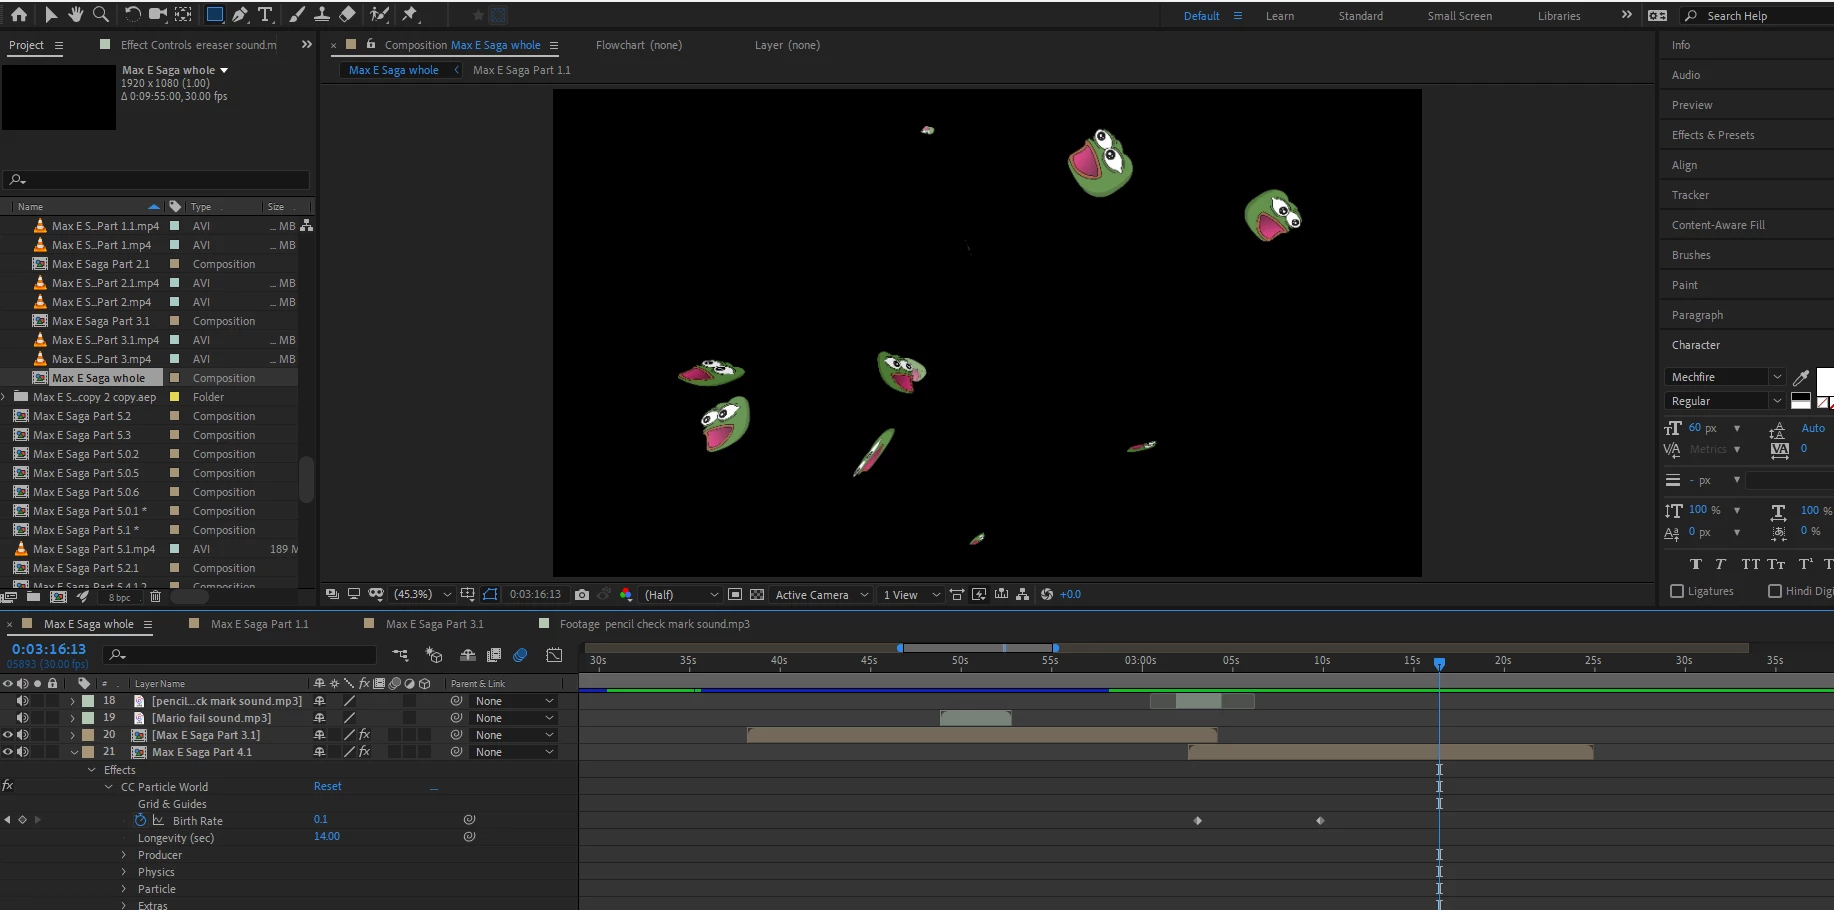Select the Rectangle shape tool
Viewport: 1834px width, 910px height.
coord(214,14)
